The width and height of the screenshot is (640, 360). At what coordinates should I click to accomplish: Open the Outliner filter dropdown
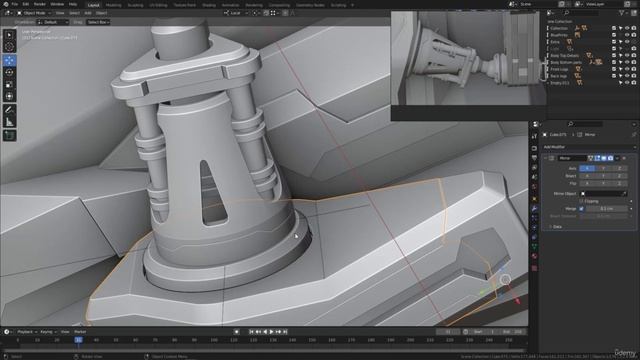point(623,13)
